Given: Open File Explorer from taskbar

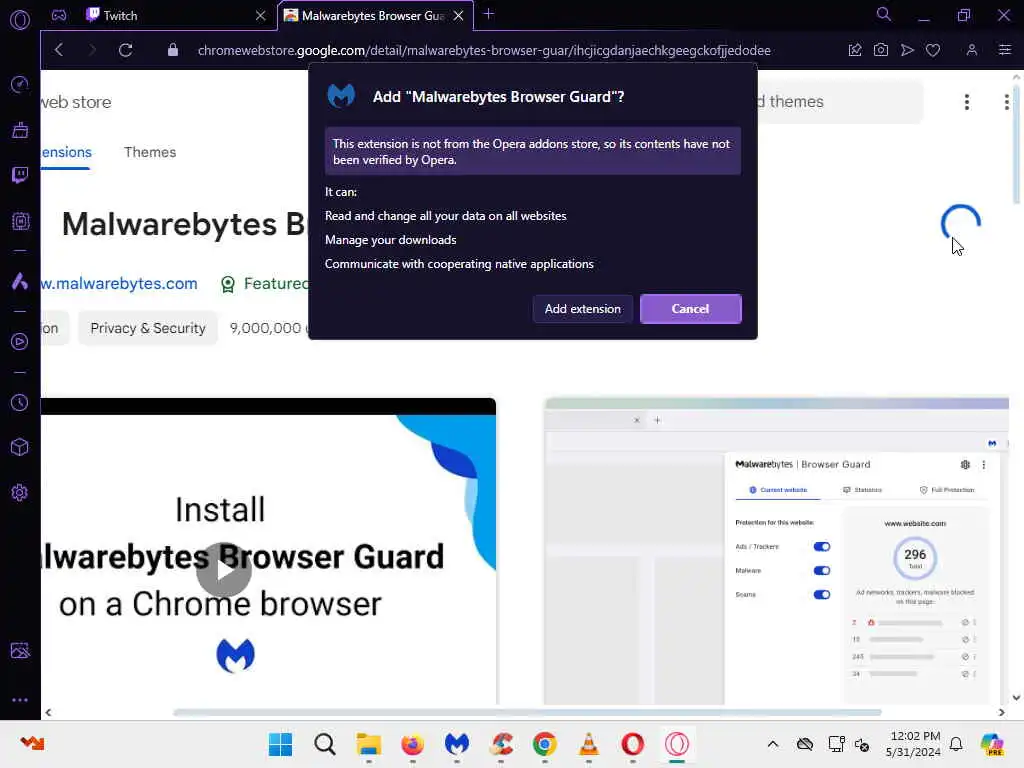Looking at the screenshot, I should pos(368,744).
